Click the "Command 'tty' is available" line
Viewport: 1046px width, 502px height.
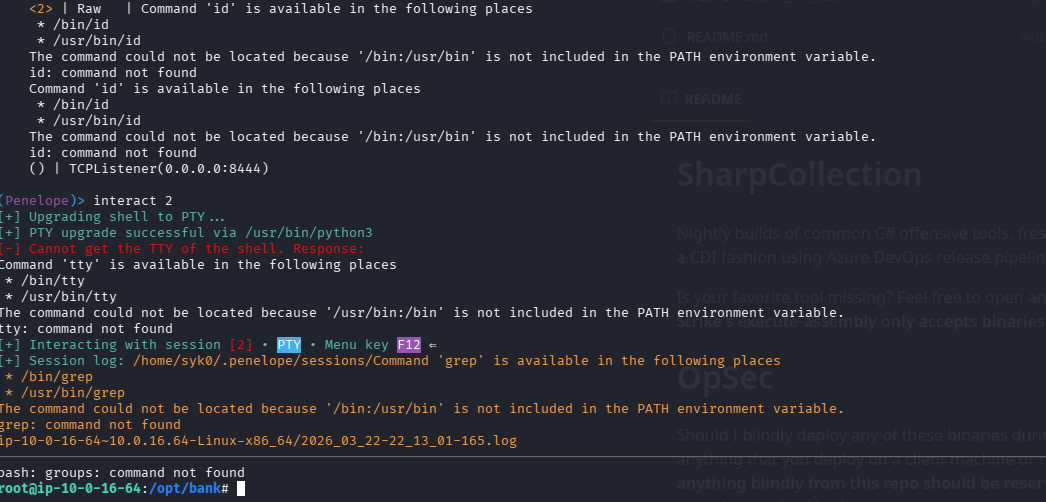198,265
